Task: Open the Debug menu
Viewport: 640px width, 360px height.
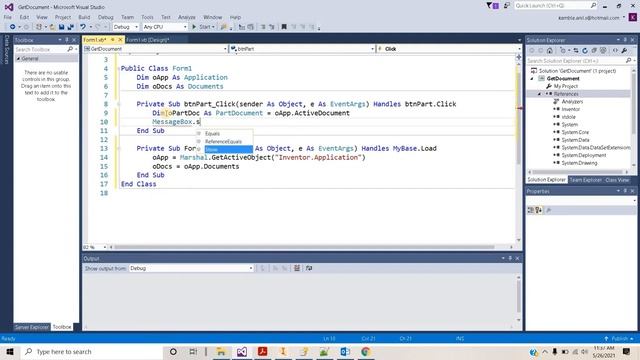Action: pos(106,17)
